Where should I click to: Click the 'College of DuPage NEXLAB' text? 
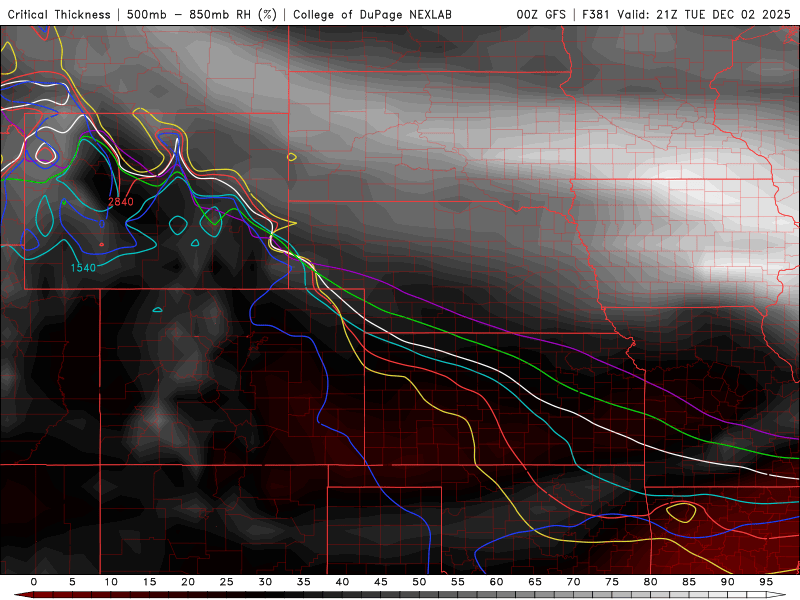[372, 14]
